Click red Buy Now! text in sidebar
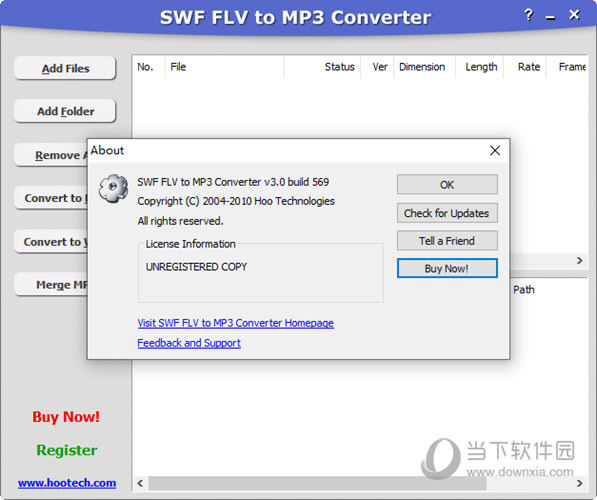Image resolution: width=597 pixels, height=500 pixels. (x=66, y=417)
